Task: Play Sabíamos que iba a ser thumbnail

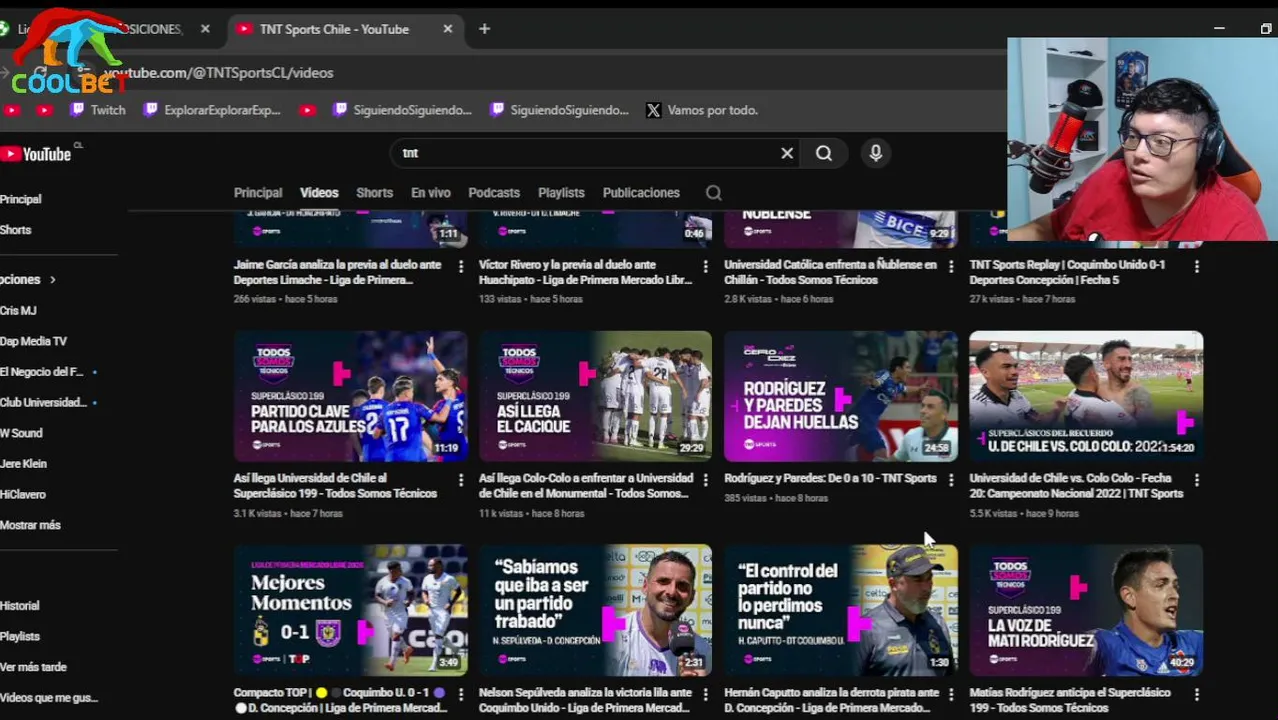Action: pyautogui.click(x=595, y=610)
